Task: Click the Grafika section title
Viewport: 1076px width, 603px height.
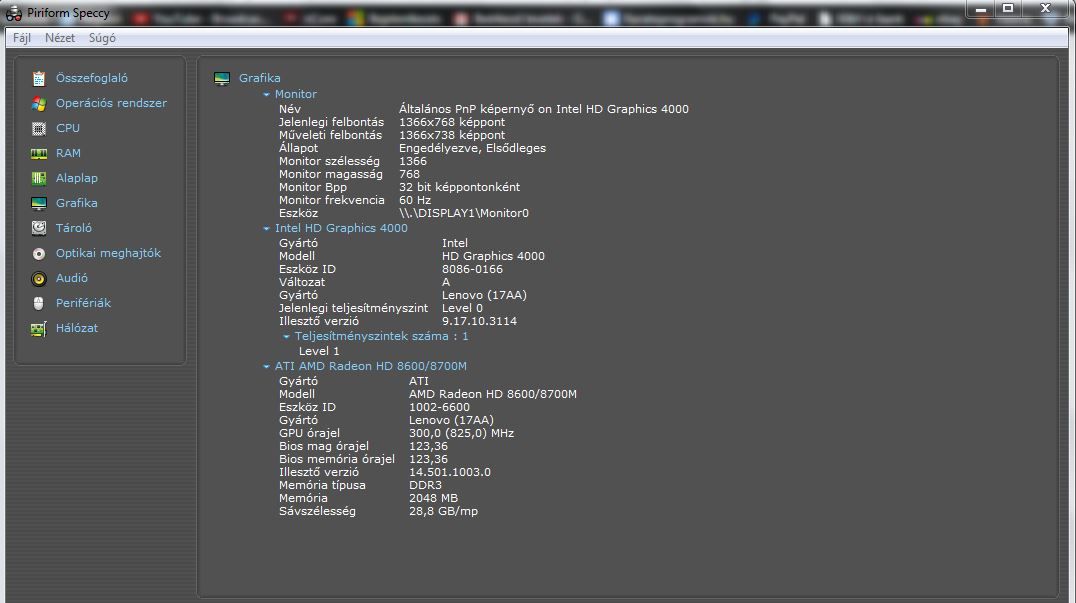Action: click(x=259, y=78)
